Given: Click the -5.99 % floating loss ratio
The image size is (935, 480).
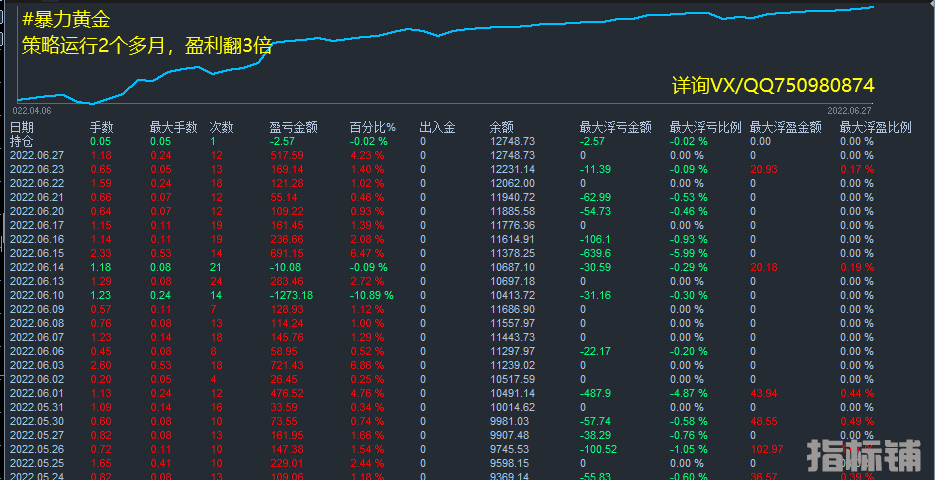Looking at the screenshot, I should 689,253.
